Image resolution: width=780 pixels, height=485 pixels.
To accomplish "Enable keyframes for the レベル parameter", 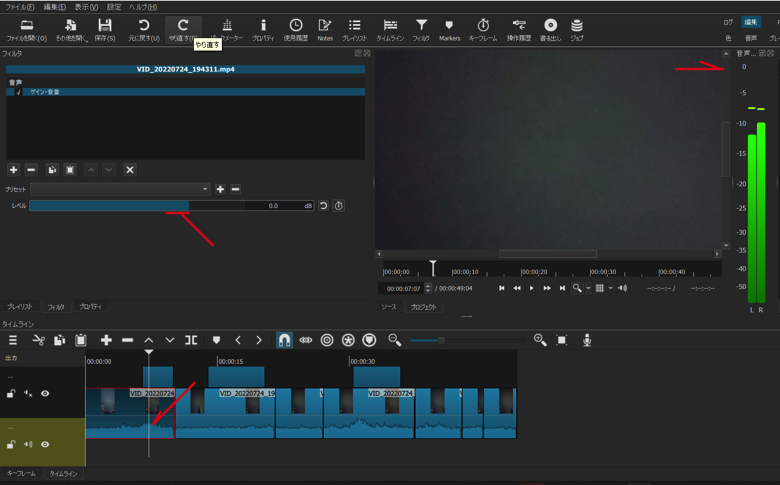I will coord(339,205).
